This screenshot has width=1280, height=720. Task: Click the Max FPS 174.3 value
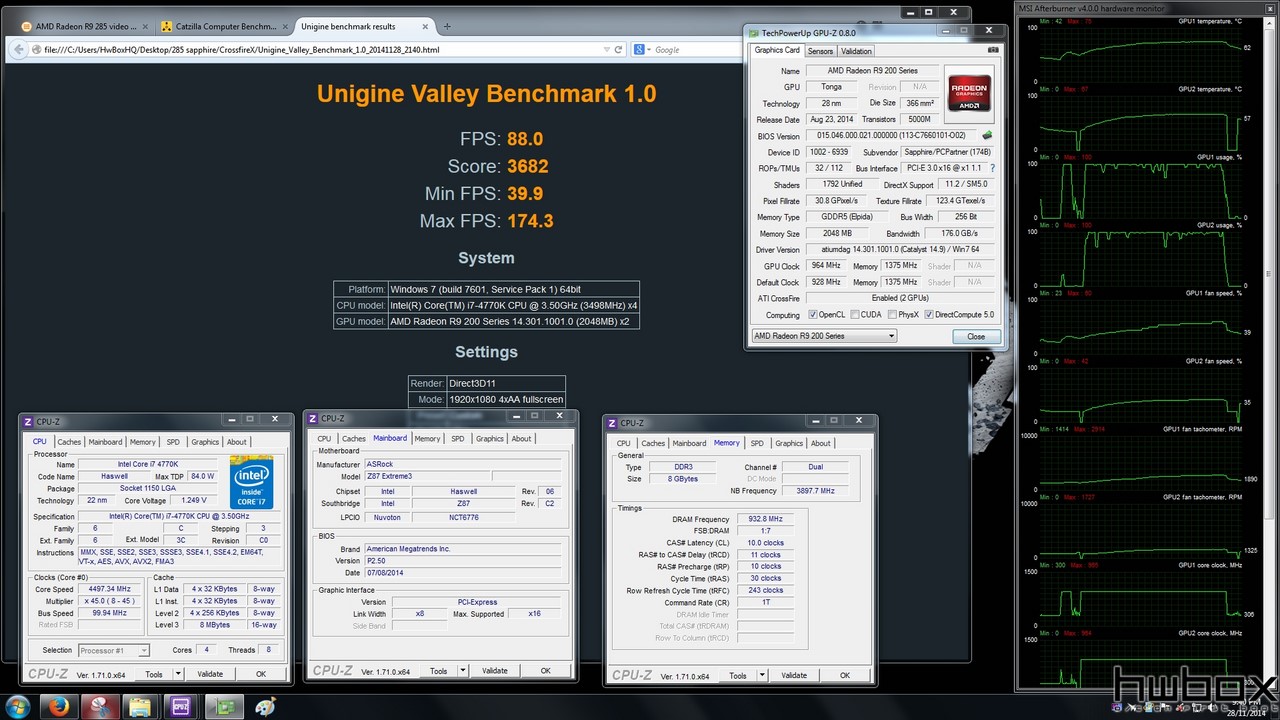pos(530,221)
